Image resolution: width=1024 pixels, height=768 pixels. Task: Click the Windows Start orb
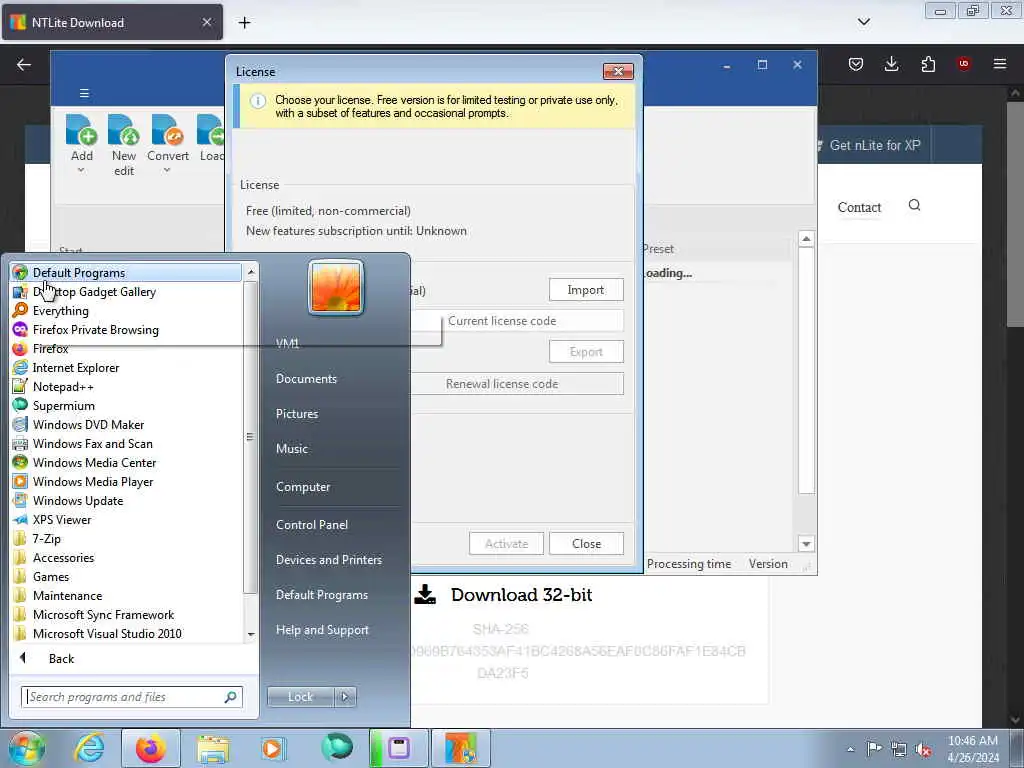pyautogui.click(x=26, y=748)
